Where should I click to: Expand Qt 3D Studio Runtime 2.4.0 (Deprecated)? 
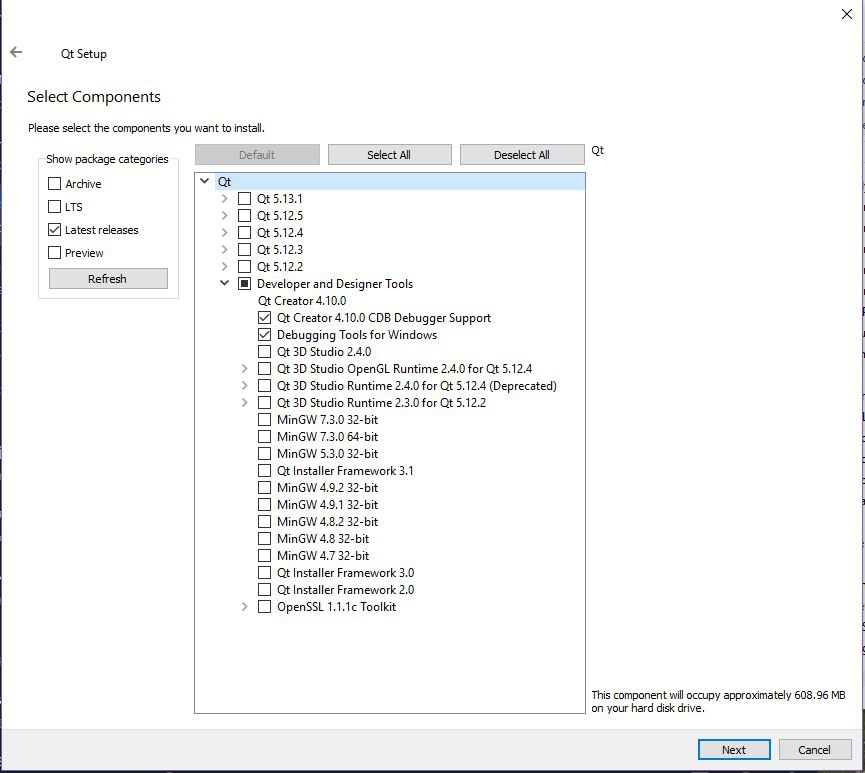pos(244,385)
